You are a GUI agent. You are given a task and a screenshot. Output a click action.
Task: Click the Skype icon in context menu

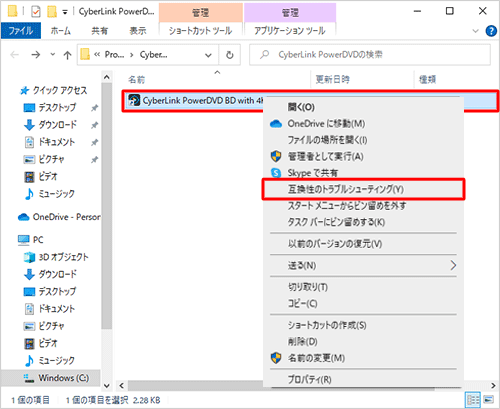[276, 172]
